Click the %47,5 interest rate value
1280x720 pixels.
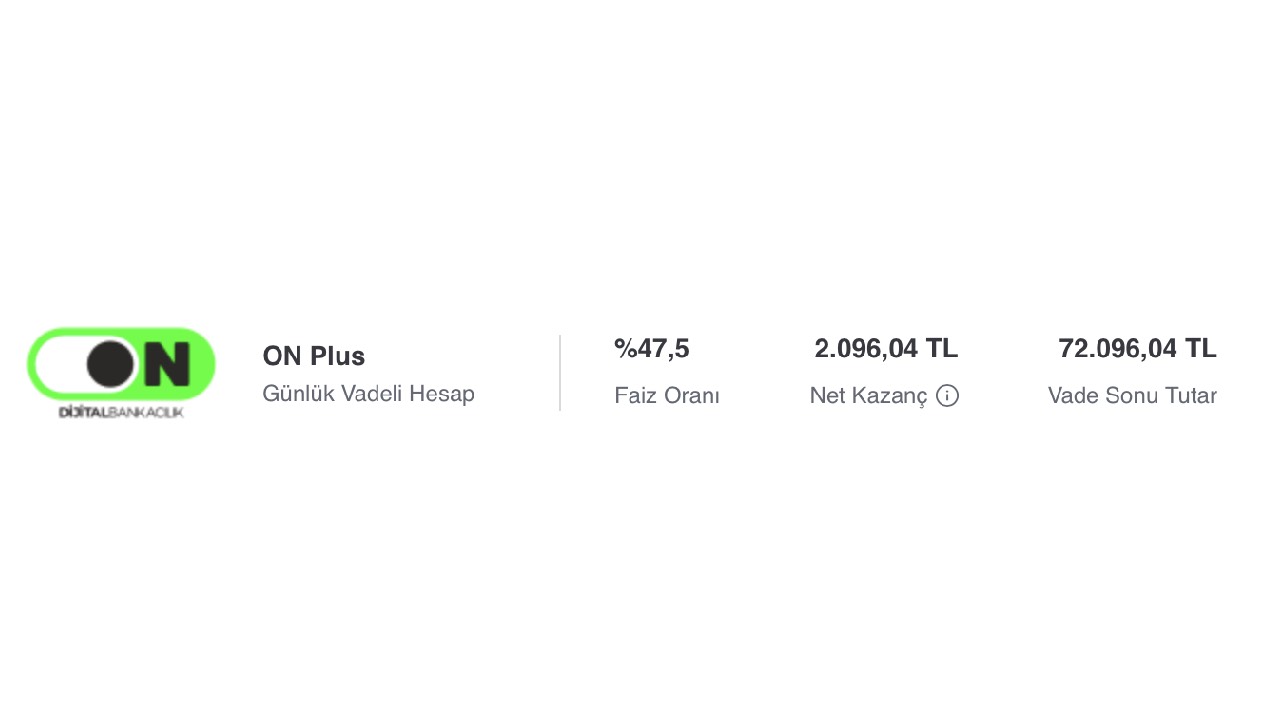[x=652, y=349]
